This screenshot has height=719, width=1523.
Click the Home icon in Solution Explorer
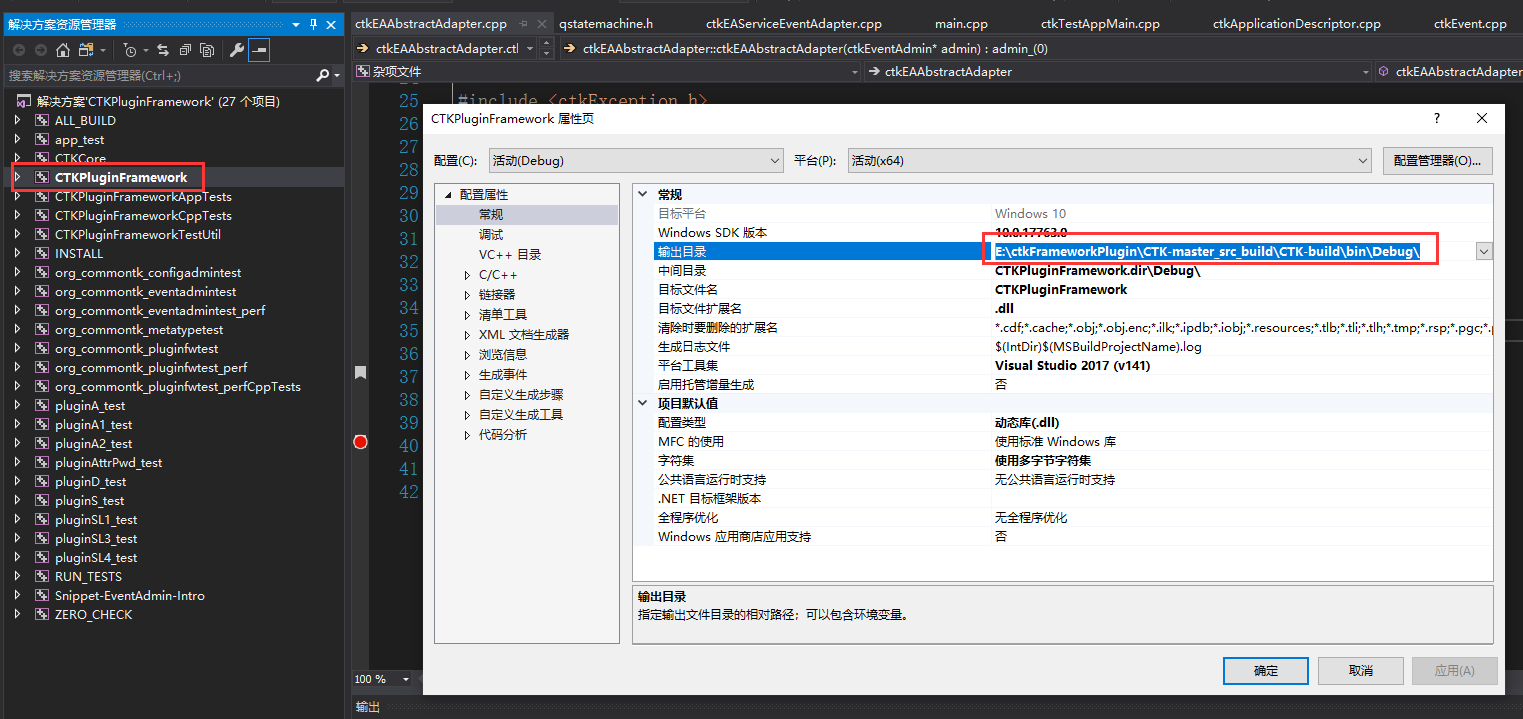63,48
